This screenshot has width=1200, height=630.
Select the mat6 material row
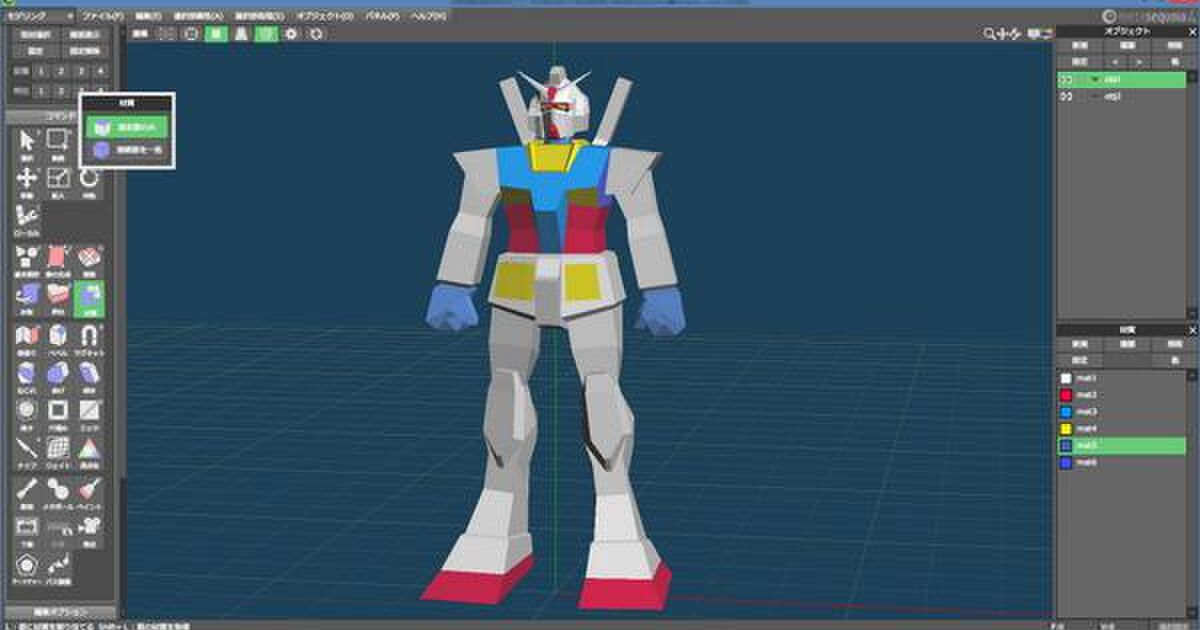pos(1122,463)
